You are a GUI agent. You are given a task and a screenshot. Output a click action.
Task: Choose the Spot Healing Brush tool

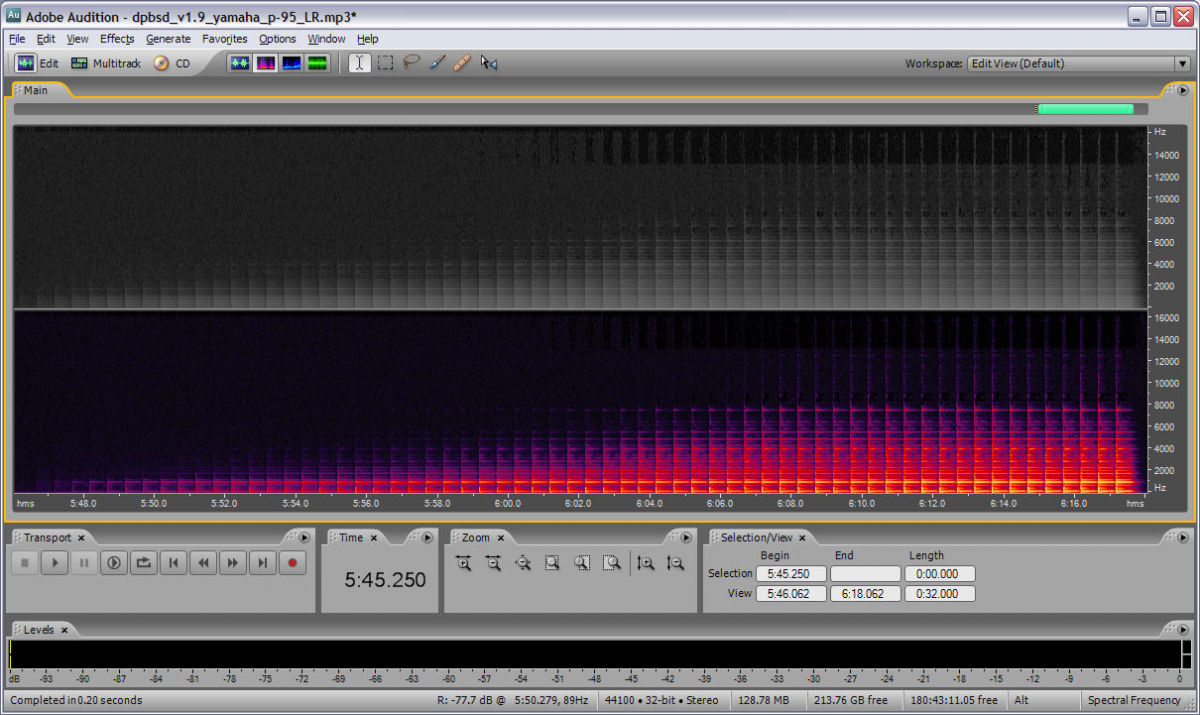click(462, 63)
